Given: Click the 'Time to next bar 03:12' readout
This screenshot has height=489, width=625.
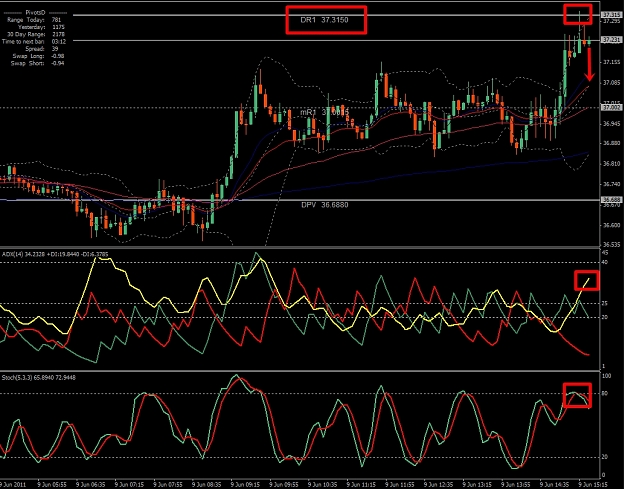Looking at the screenshot, I should [x=34, y=41].
